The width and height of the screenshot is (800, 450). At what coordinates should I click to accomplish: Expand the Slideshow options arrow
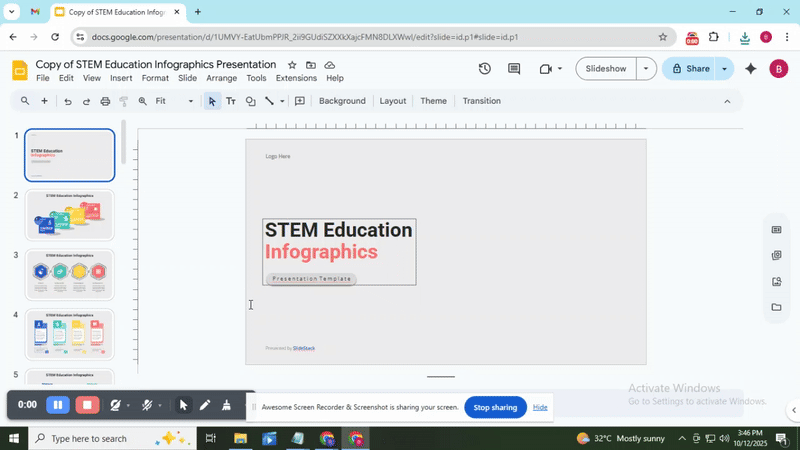click(x=646, y=69)
